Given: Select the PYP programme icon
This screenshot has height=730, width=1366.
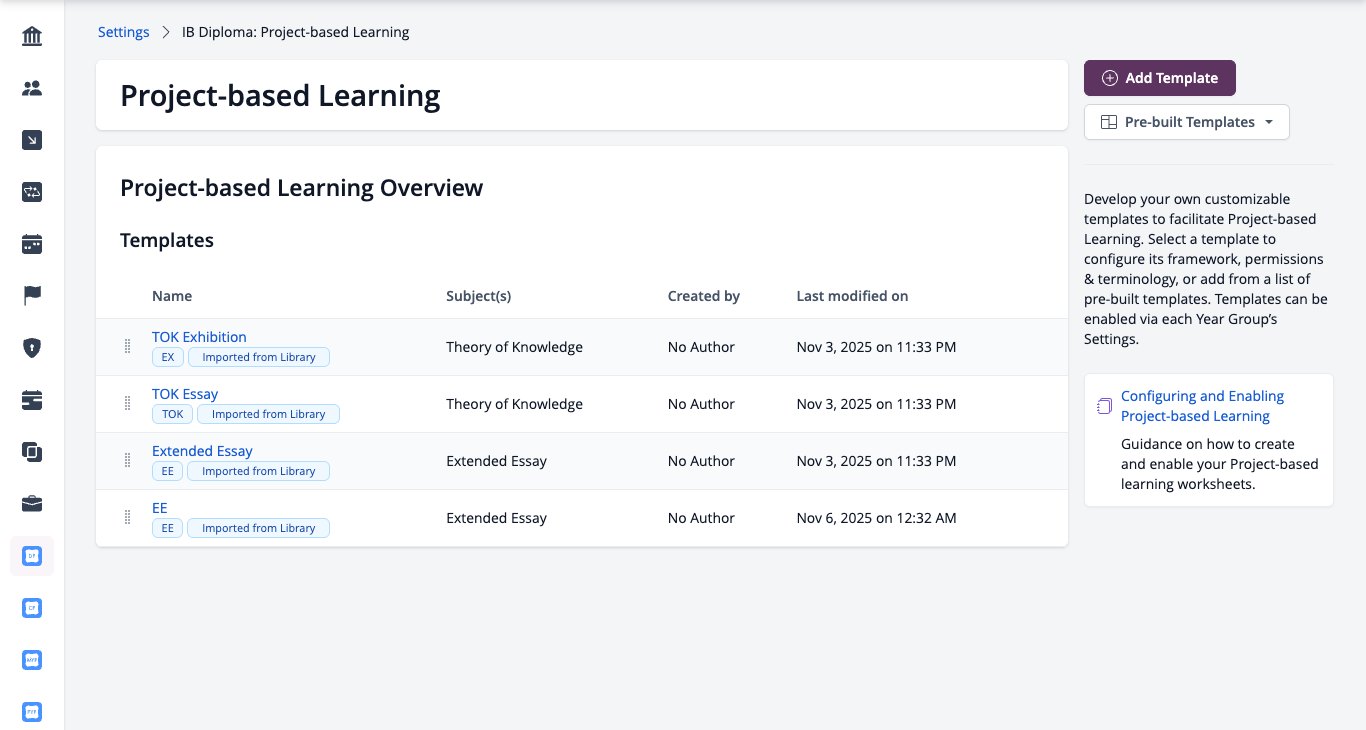Looking at the screenshot, I should (32, 712).
